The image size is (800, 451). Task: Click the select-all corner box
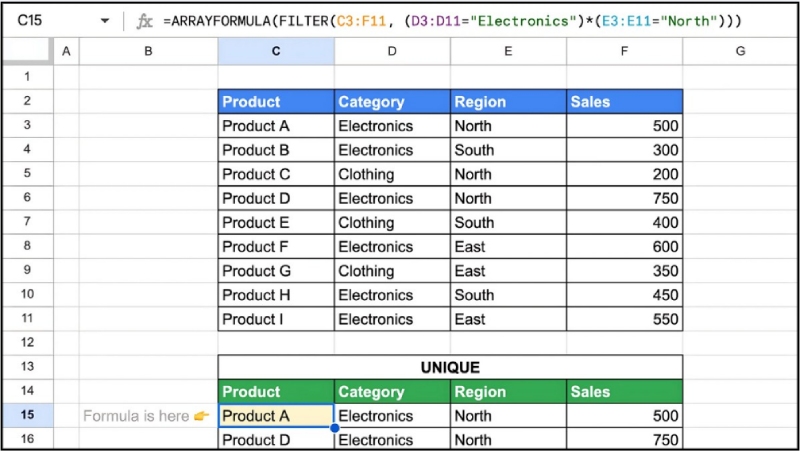pos(27,51)
